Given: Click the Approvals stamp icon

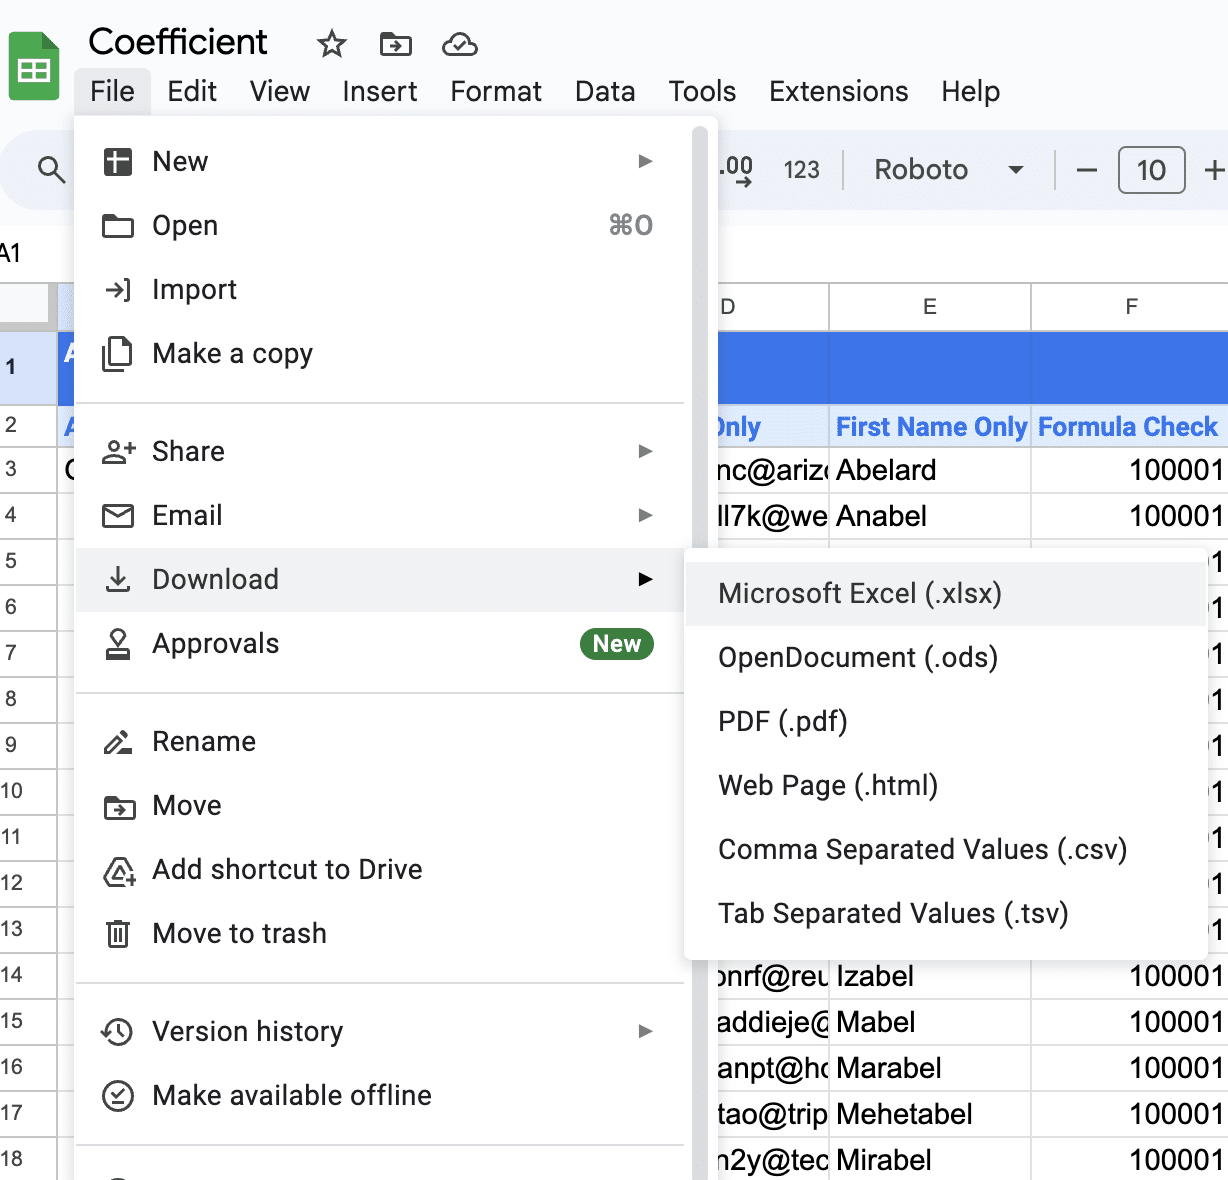Looking at the screenshot, I should (x=118, y=644).
